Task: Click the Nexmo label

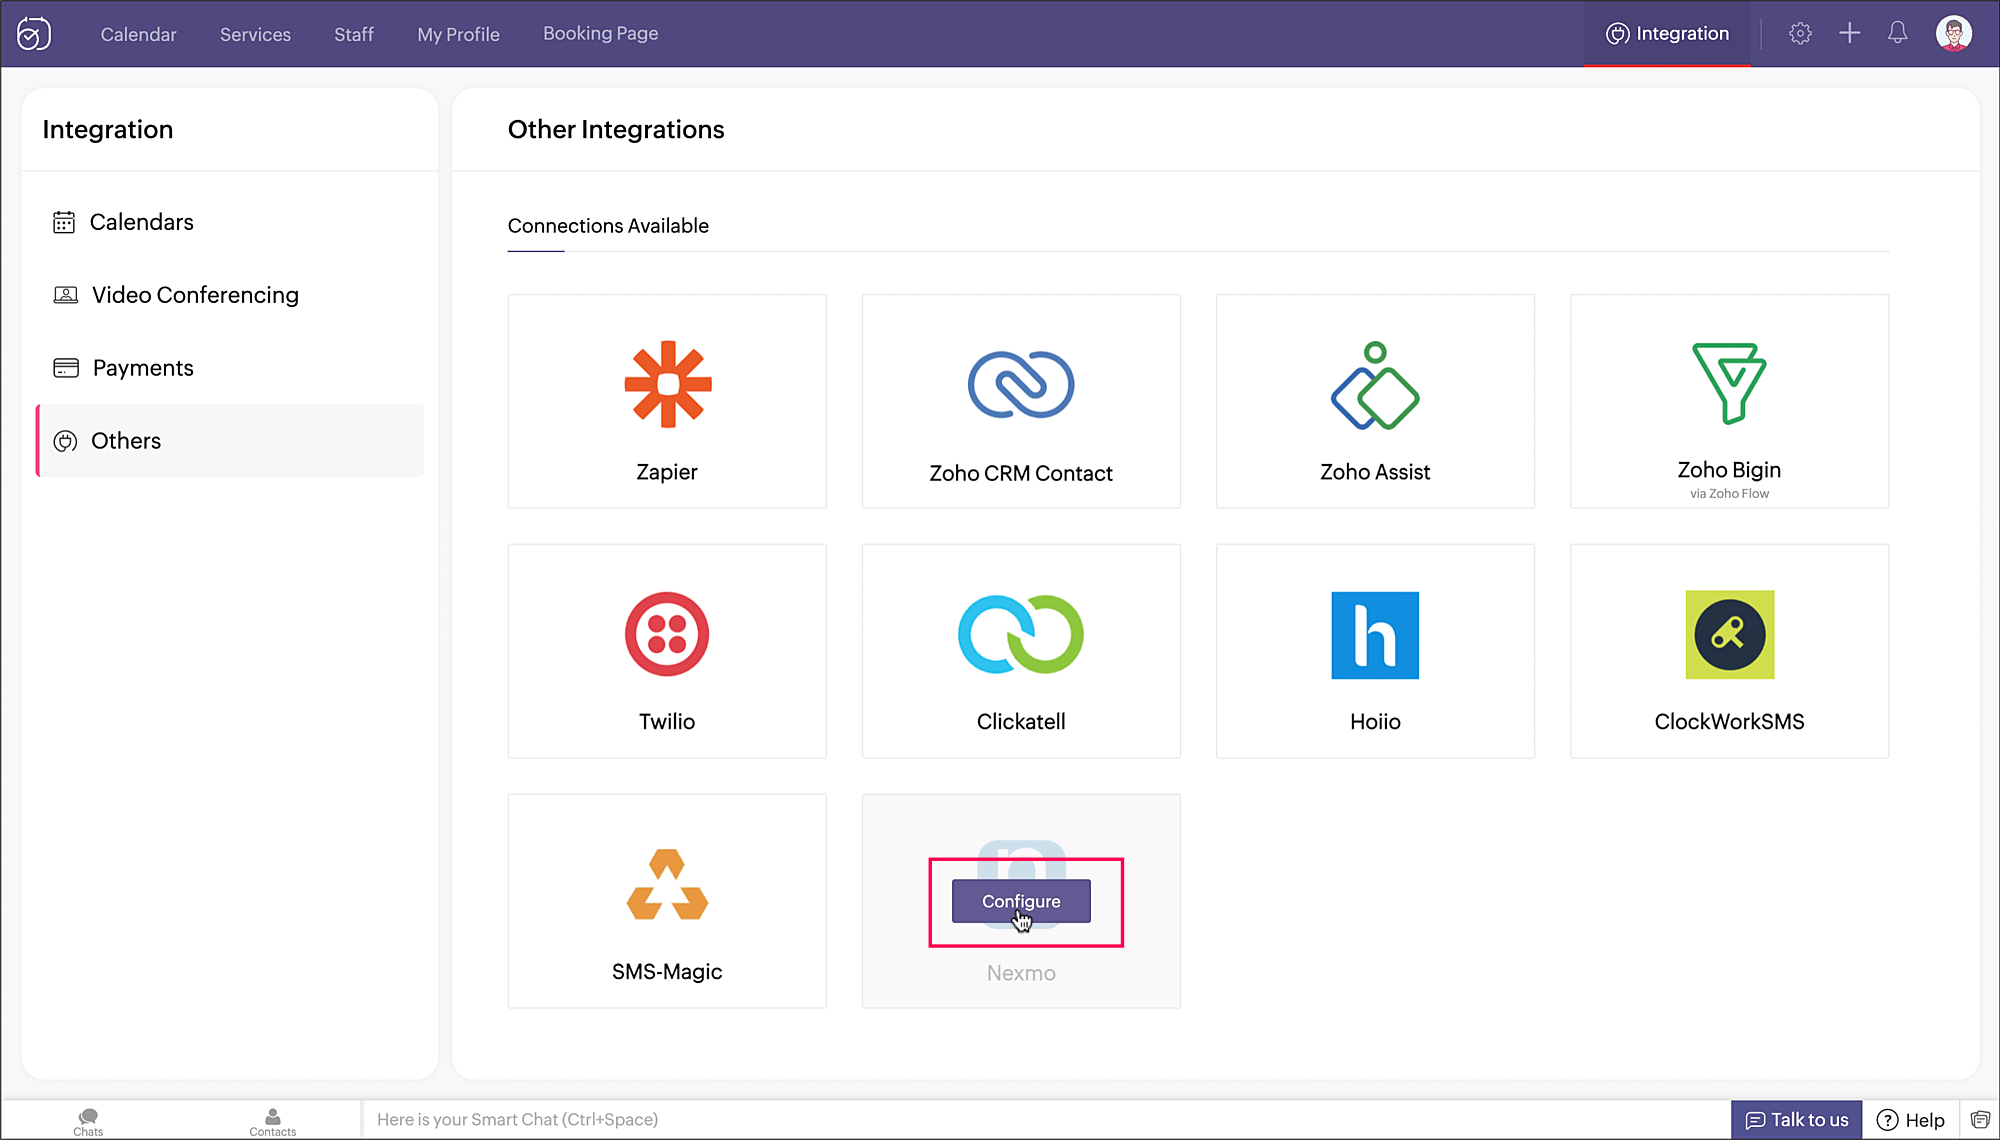Action: coord(1021,973)
